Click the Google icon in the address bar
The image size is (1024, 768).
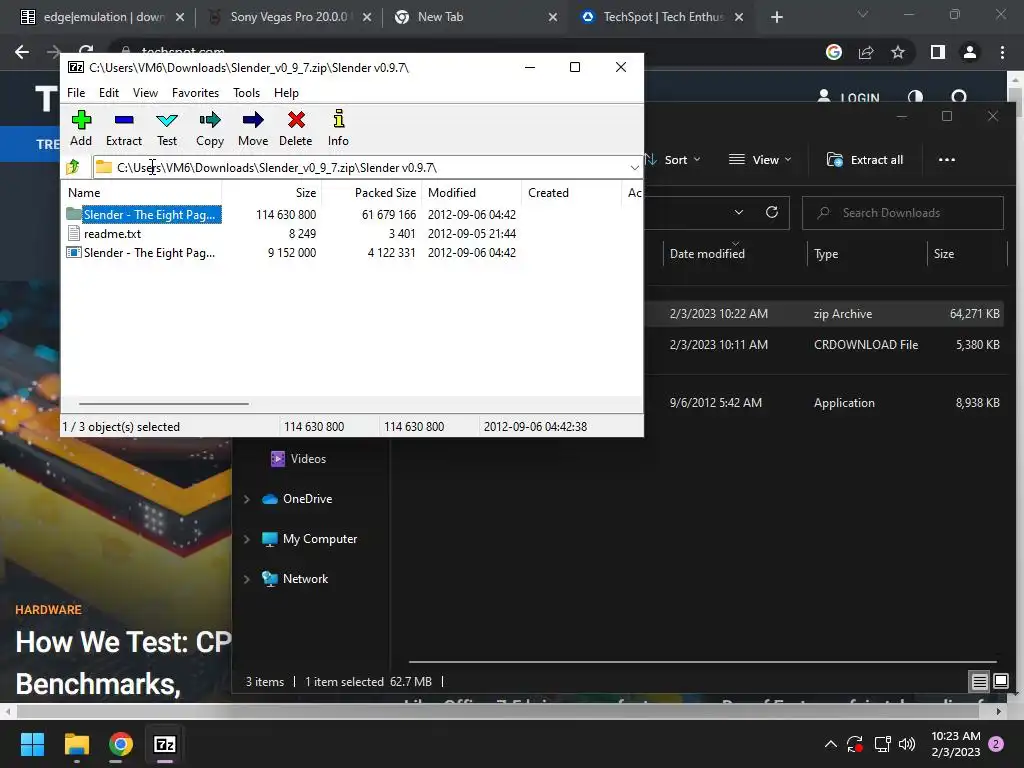click(833, 52)
